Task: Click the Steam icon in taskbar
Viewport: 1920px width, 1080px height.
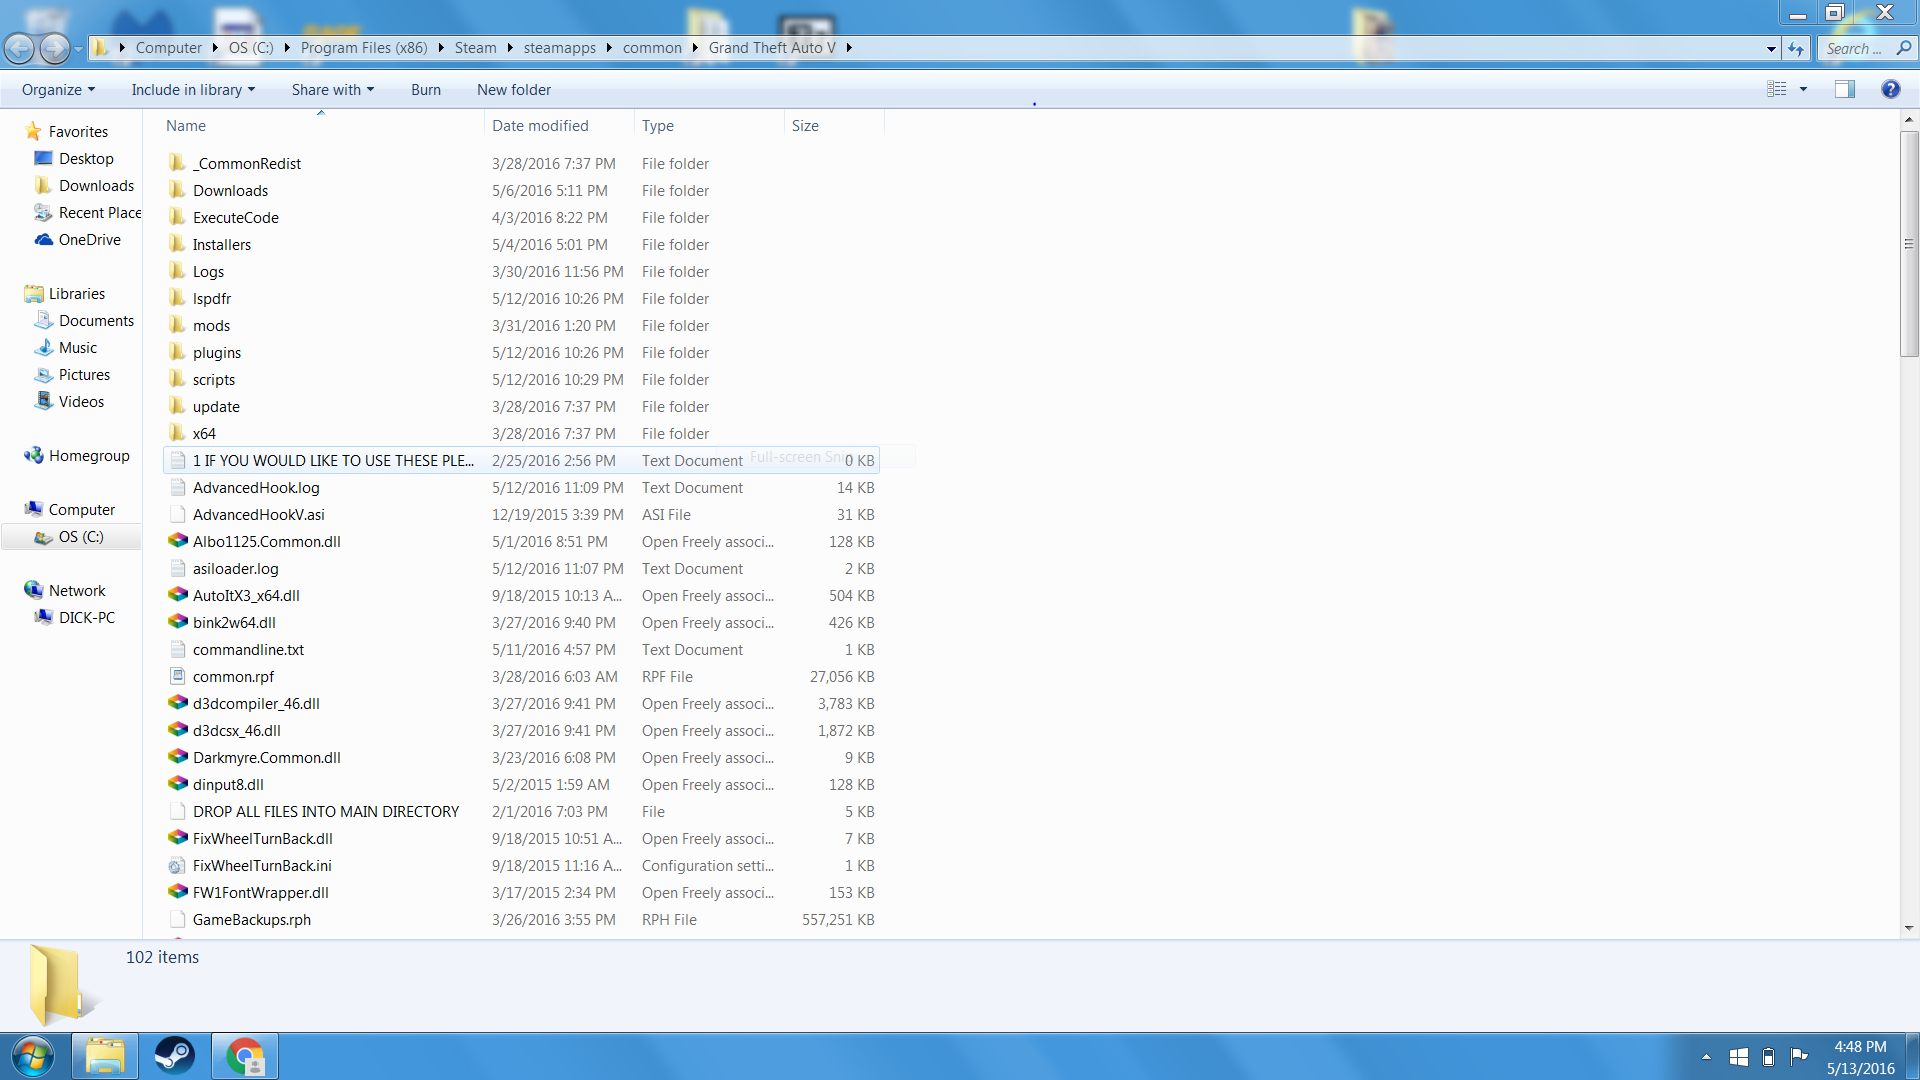Action: click(174, 1056)
